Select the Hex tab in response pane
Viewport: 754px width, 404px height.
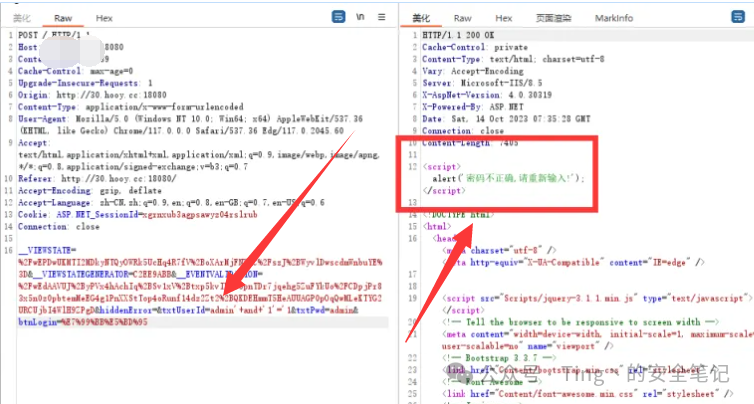coord(503,18)
